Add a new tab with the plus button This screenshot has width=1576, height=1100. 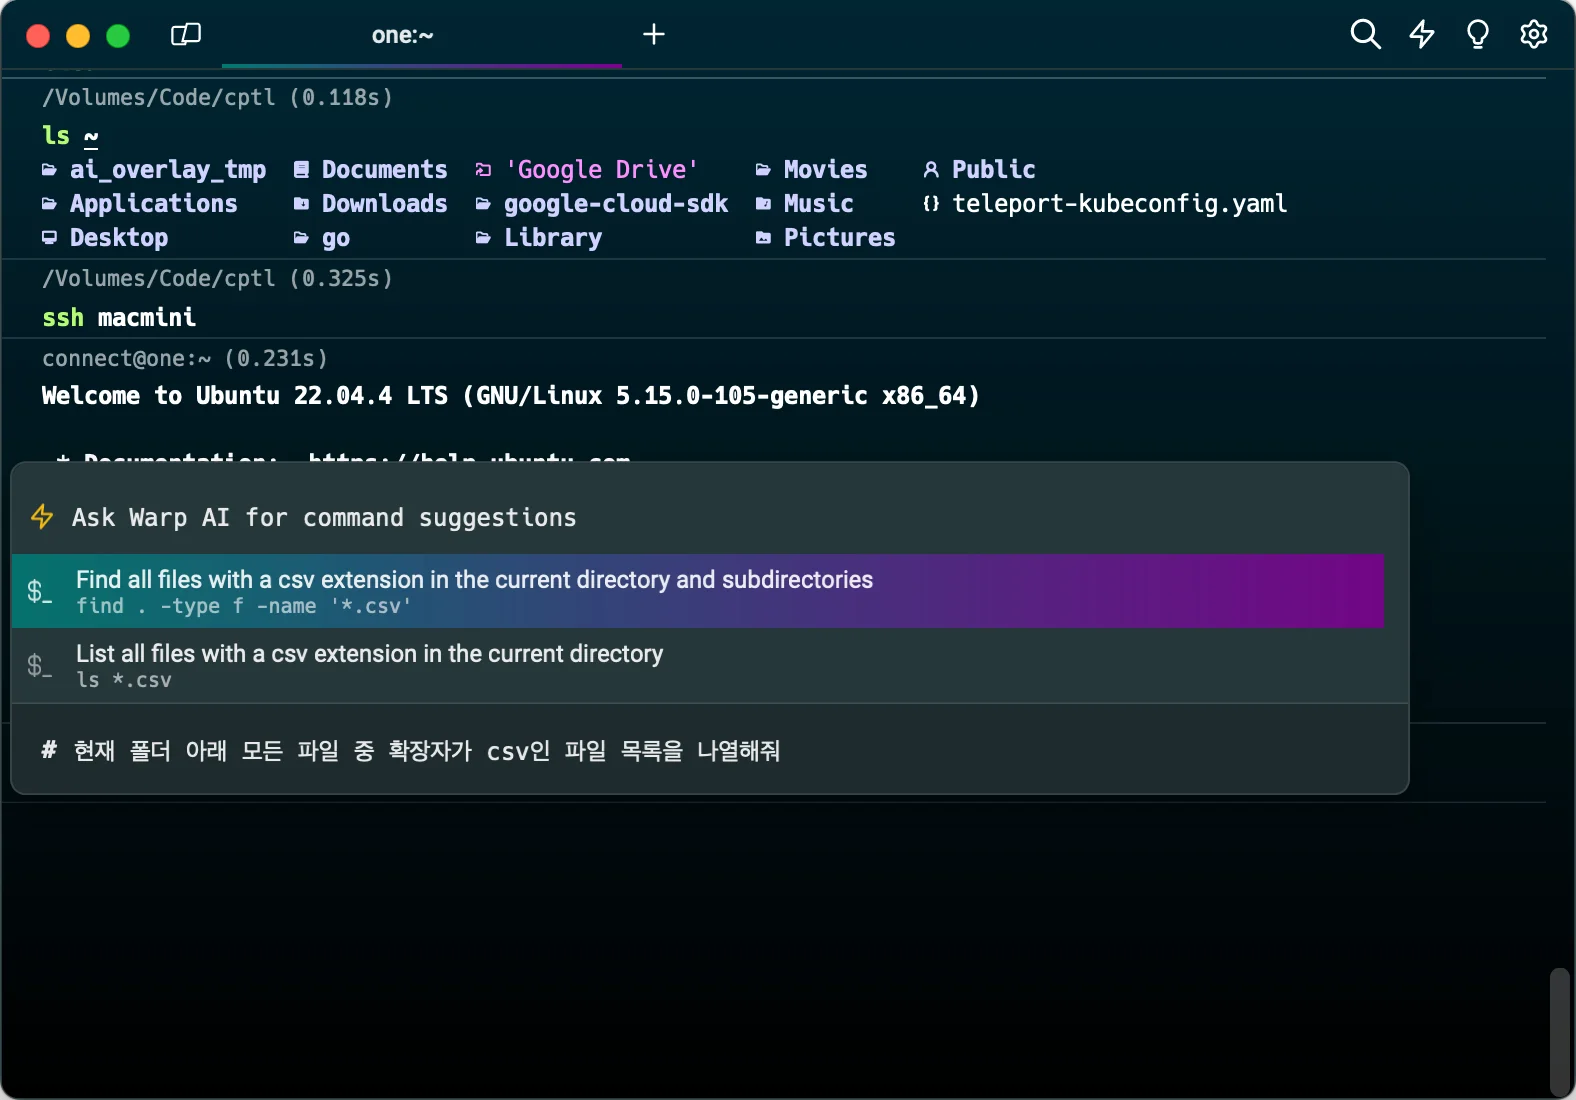pos(653,35)
